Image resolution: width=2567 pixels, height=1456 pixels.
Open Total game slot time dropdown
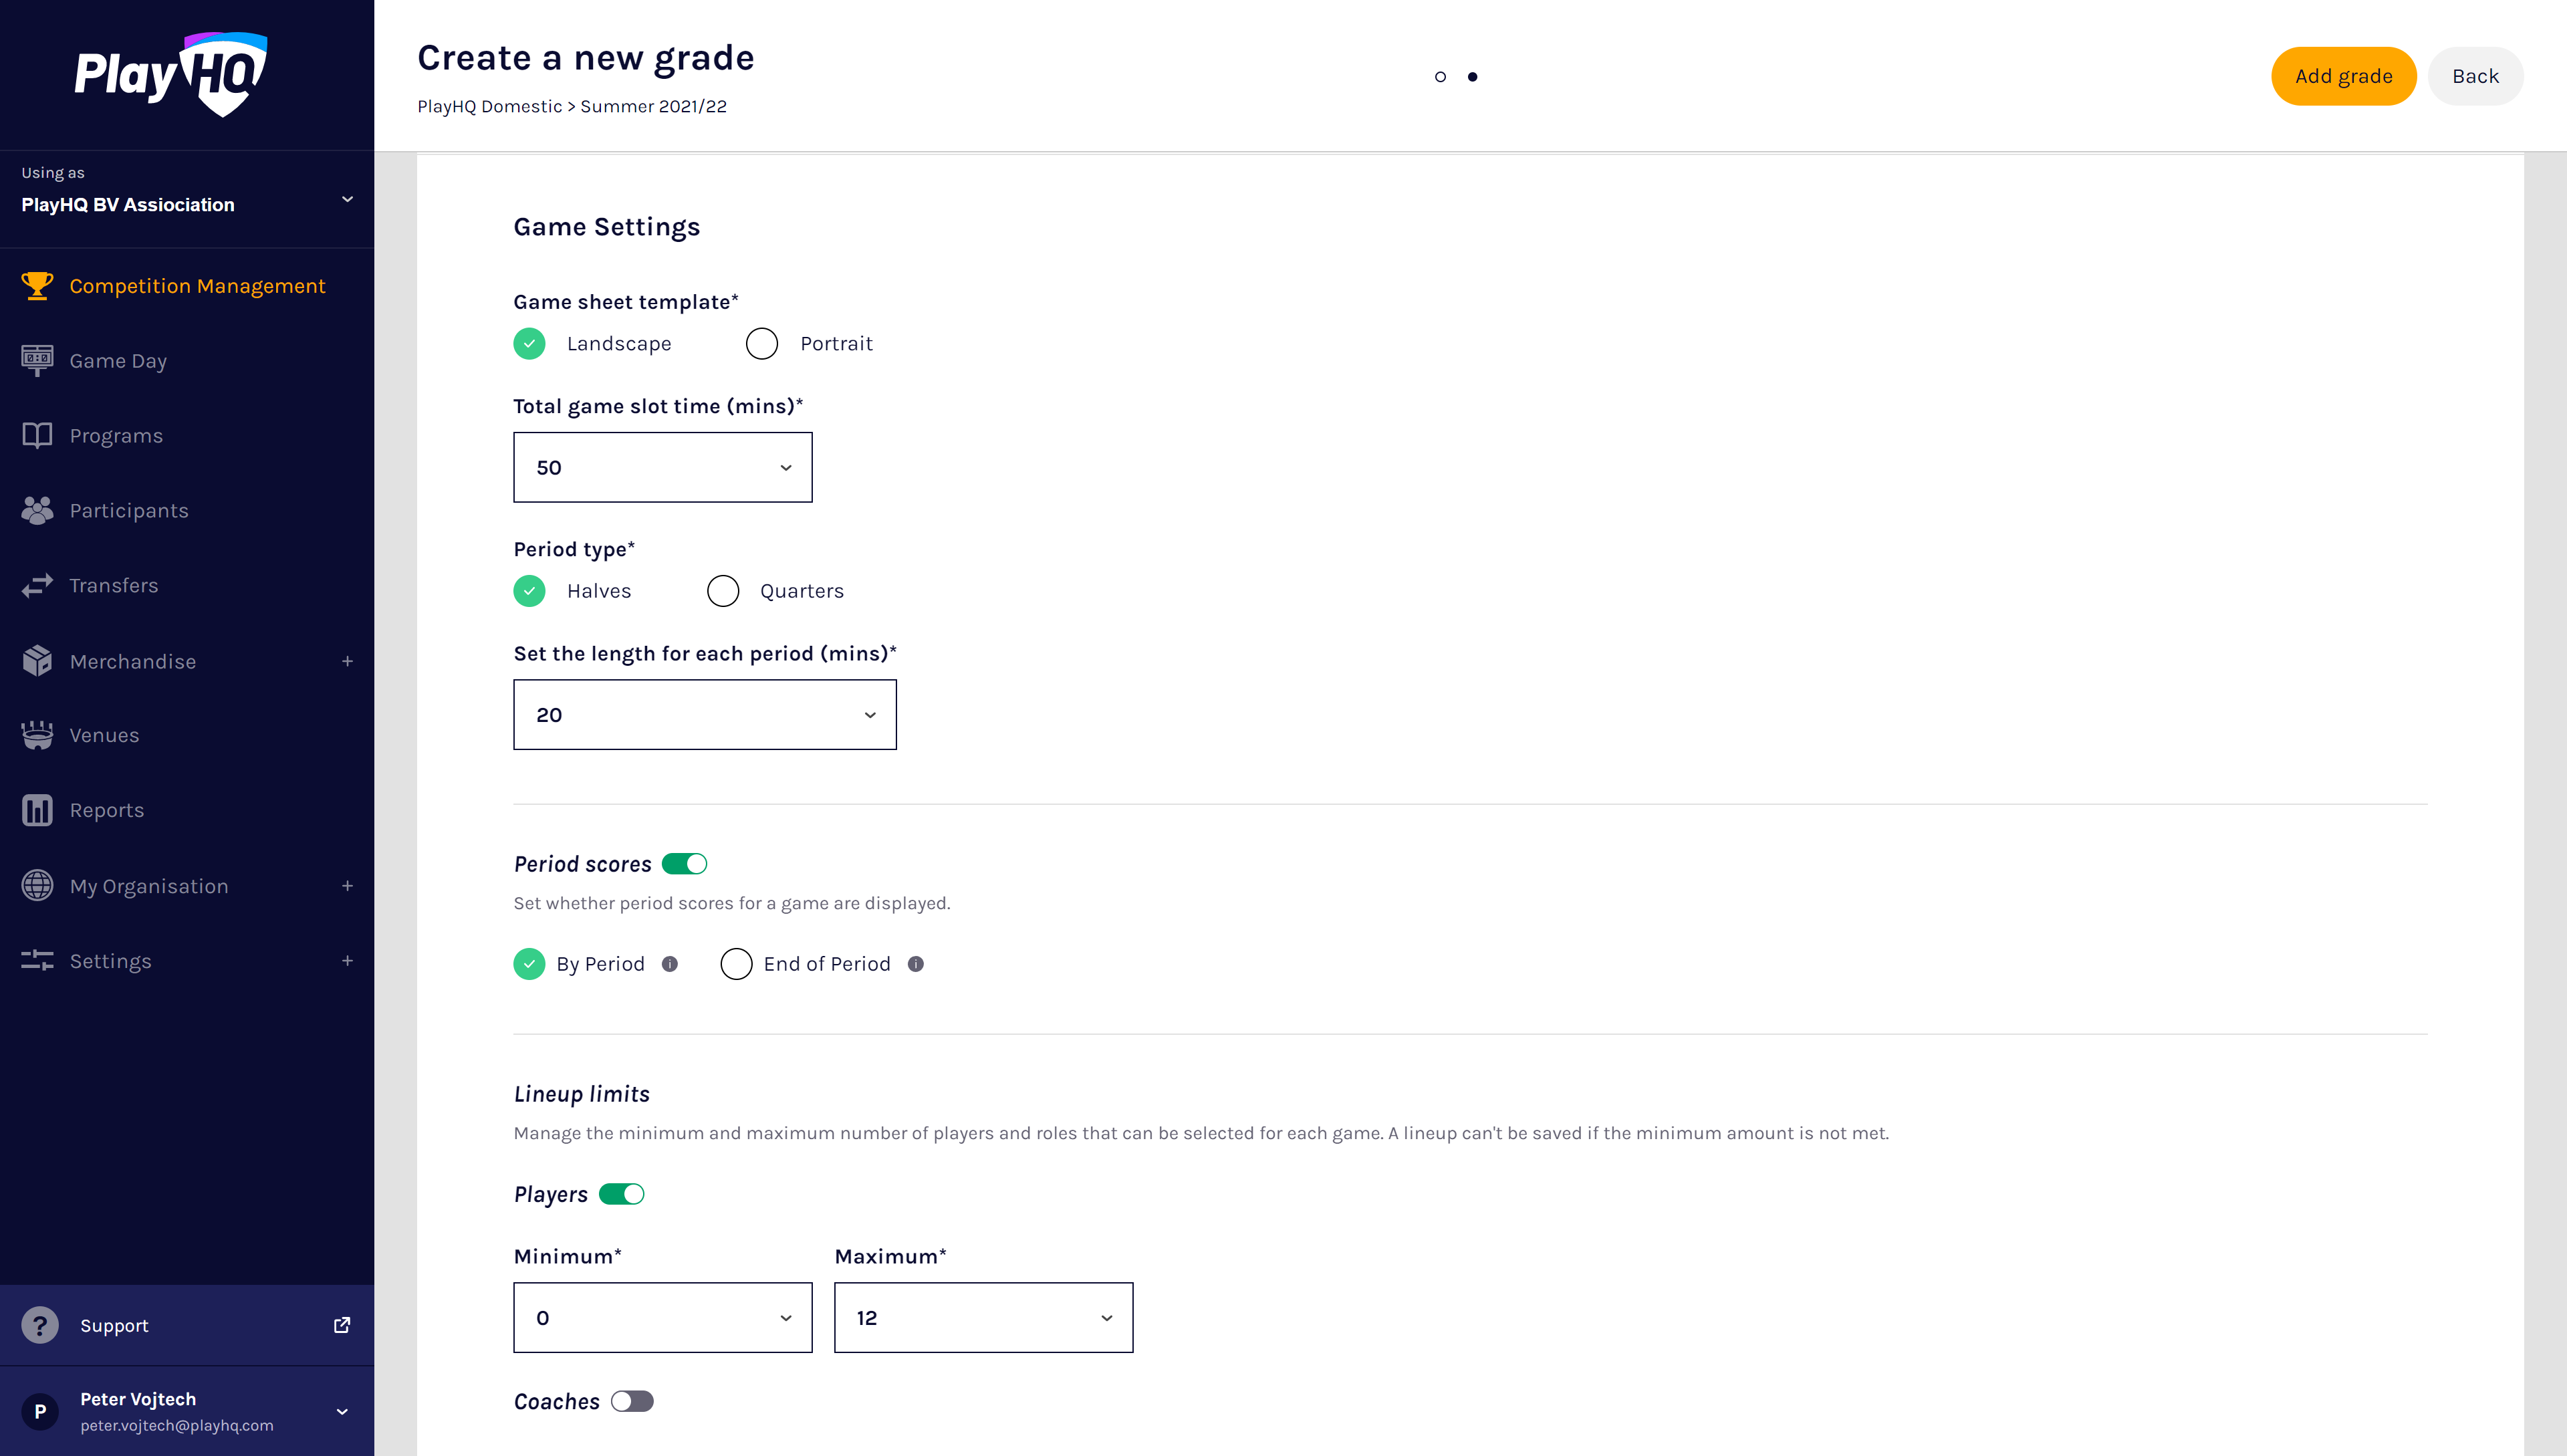click(x=663, y=467)
